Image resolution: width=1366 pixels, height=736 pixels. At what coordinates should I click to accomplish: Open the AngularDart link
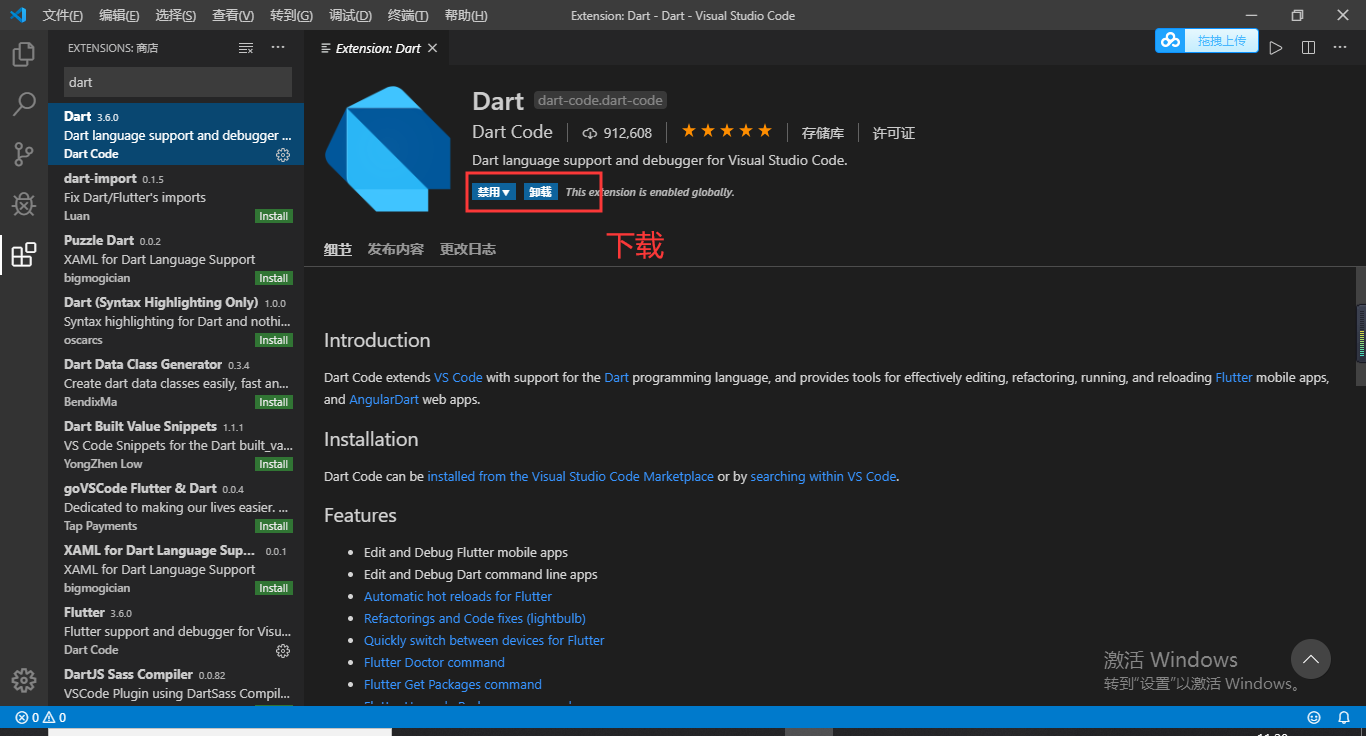click(x=384, y=400)
